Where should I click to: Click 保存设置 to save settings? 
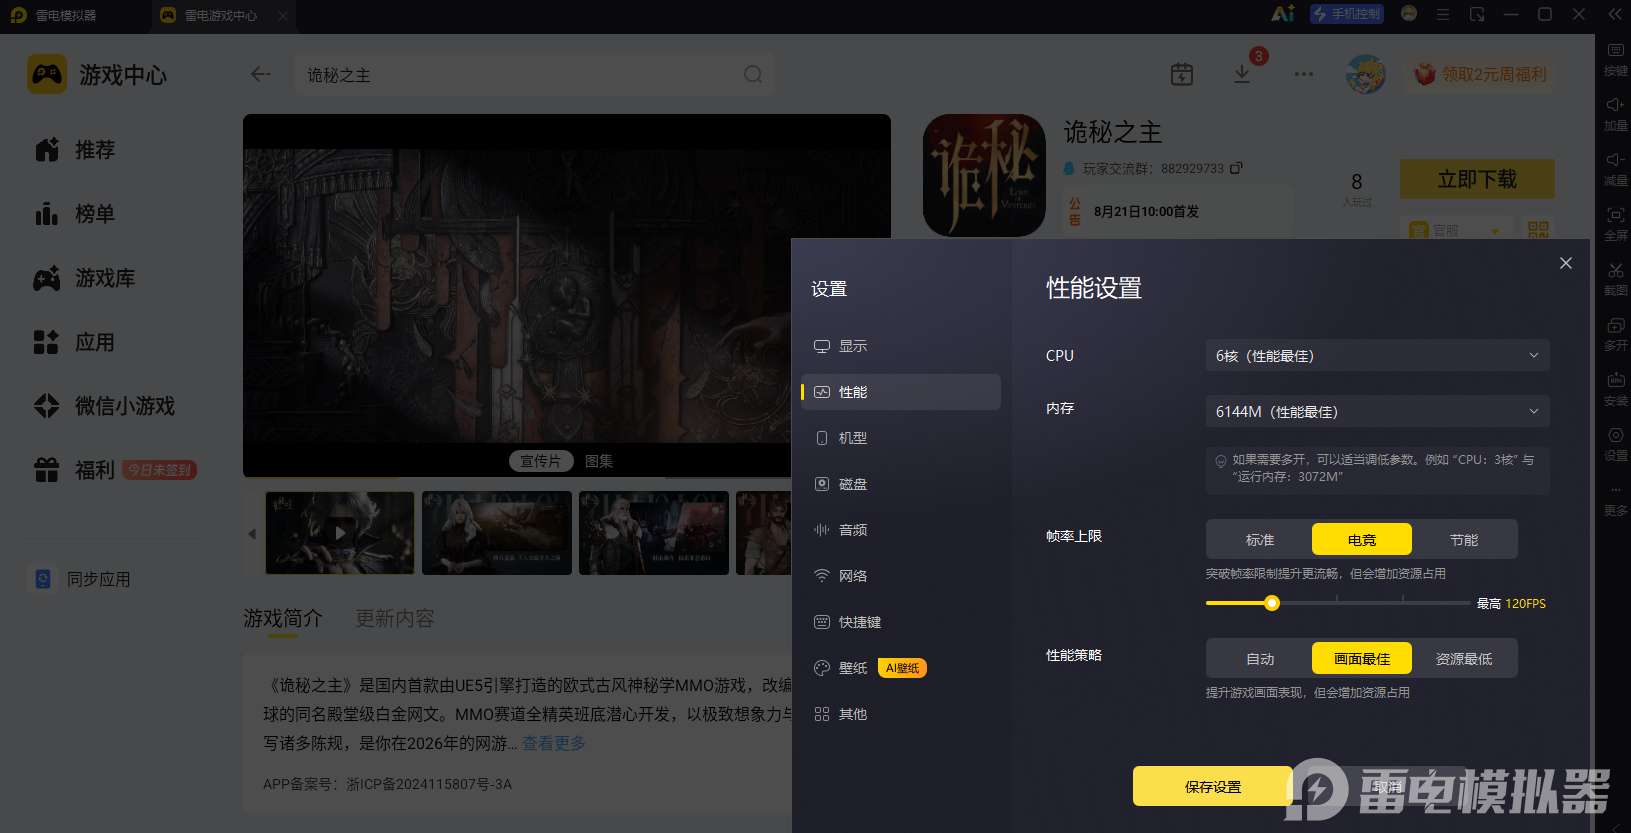coord(1213,787)
